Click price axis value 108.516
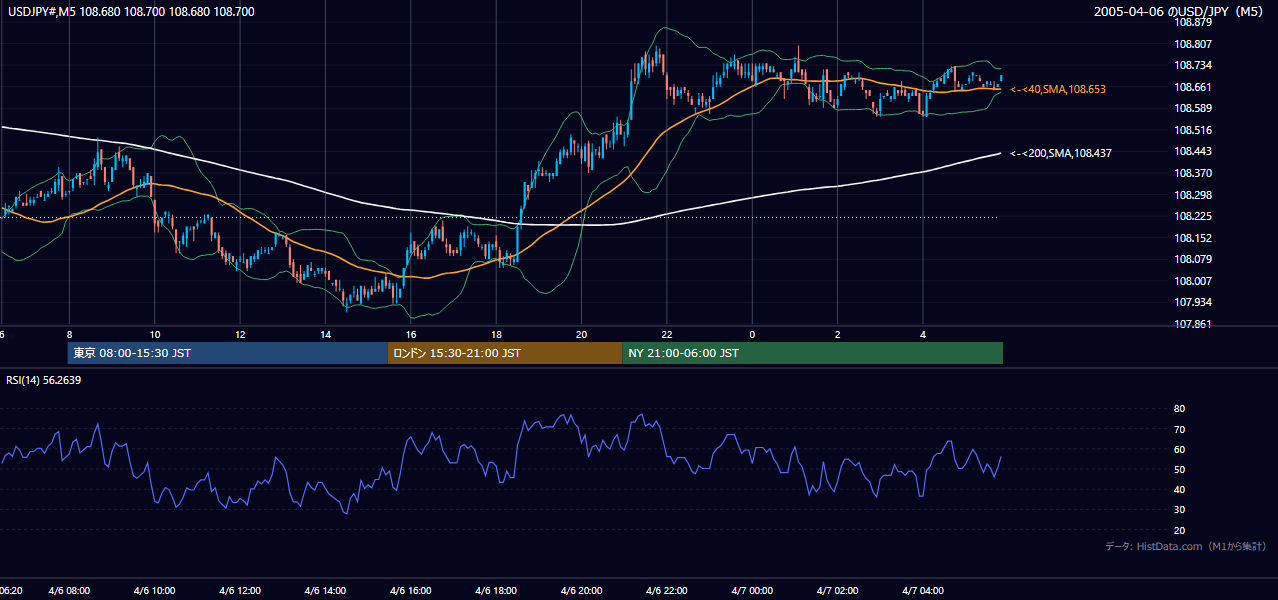This screenshot has width=1278, height=600. click(1192, 130)
